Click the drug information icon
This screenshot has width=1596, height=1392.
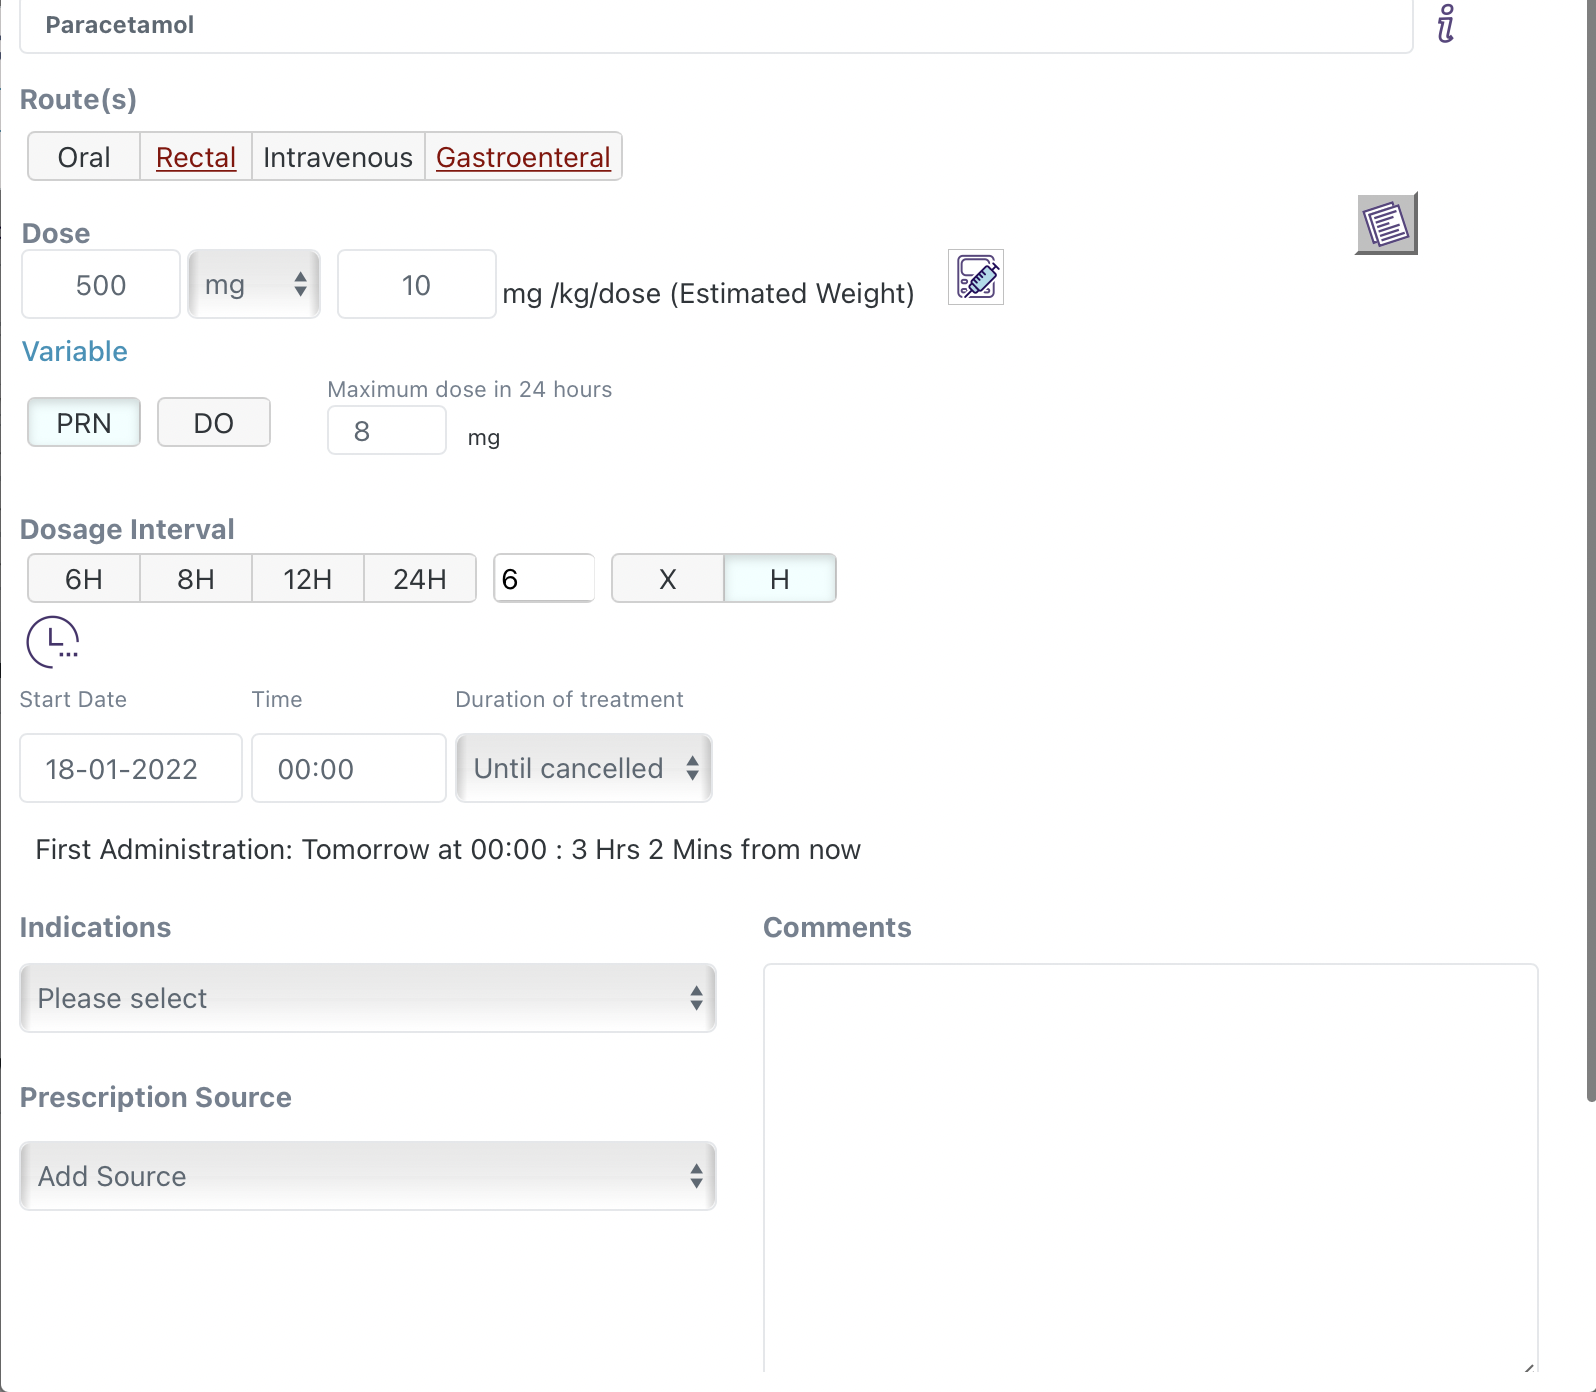pyautogui.click(x=1445, y=24)
